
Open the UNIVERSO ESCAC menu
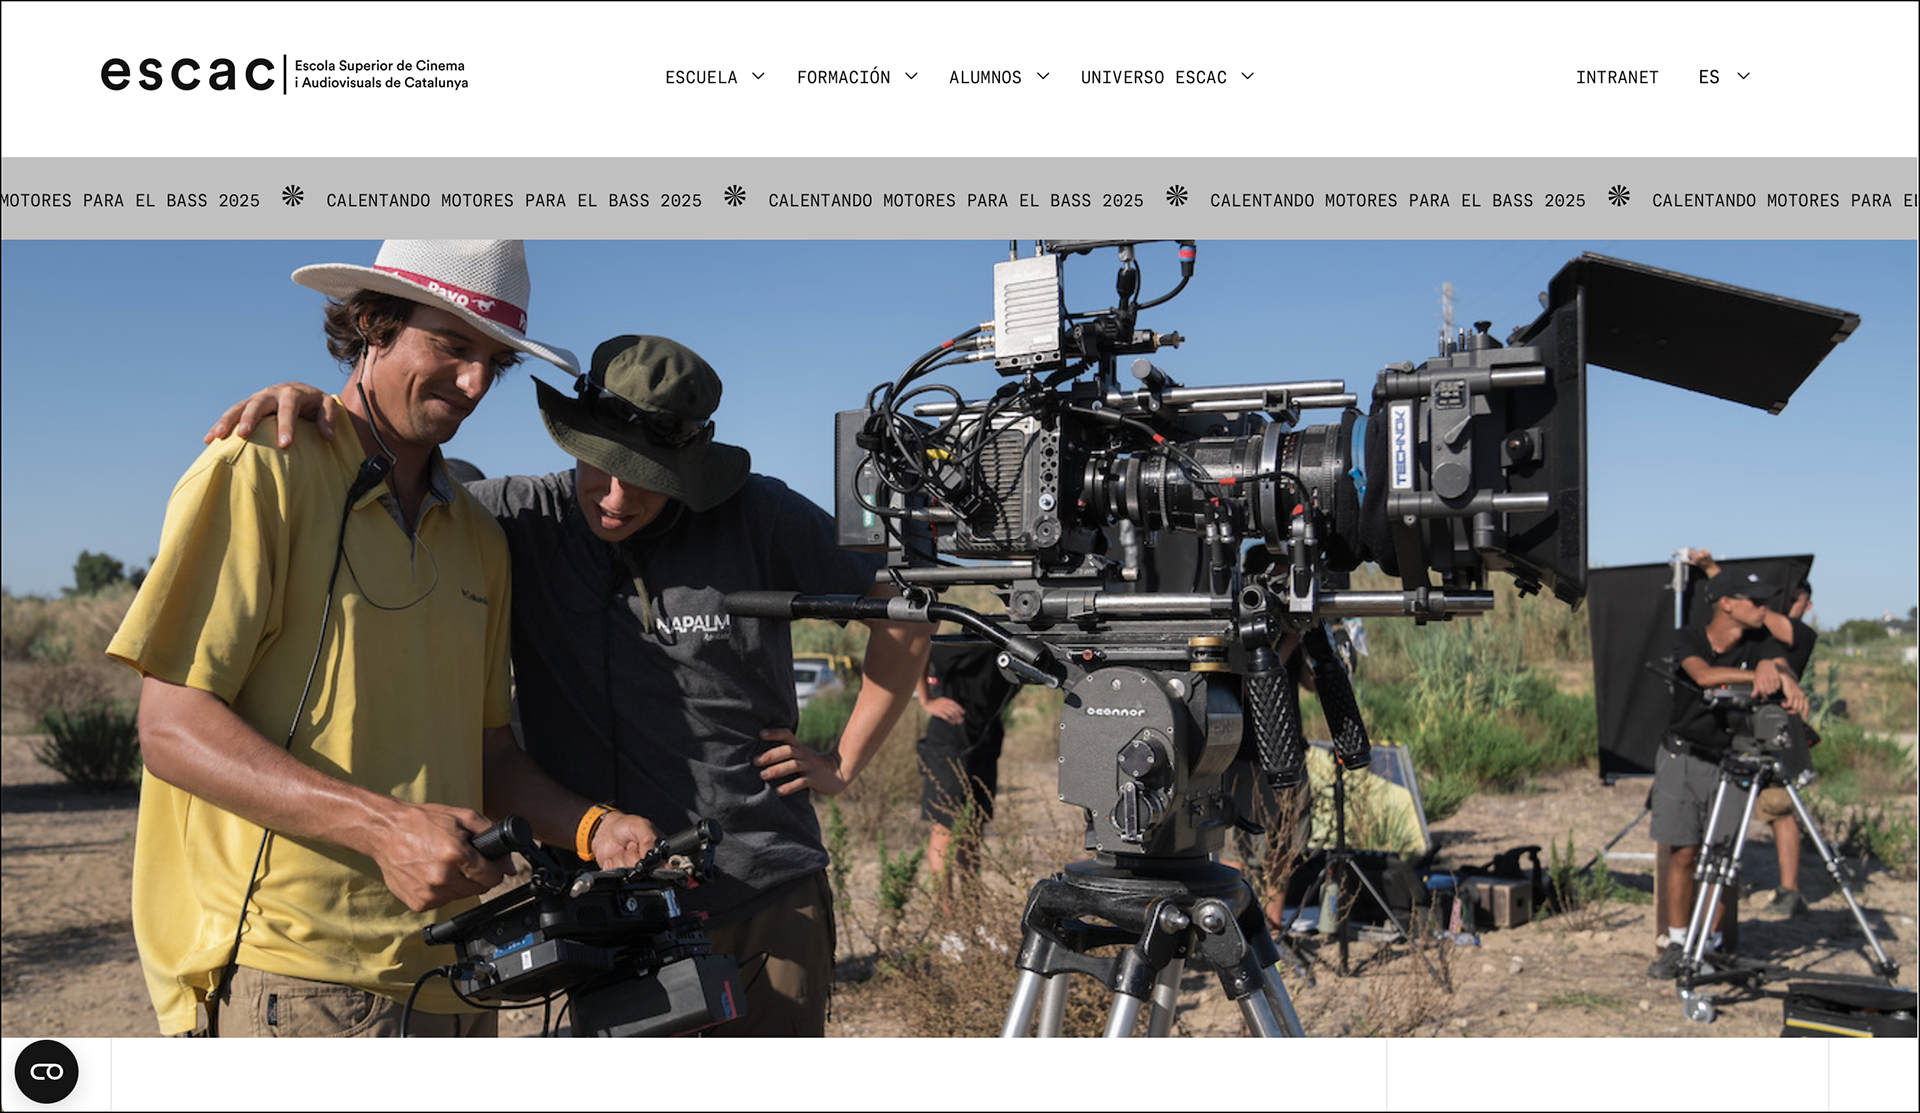1153,77
